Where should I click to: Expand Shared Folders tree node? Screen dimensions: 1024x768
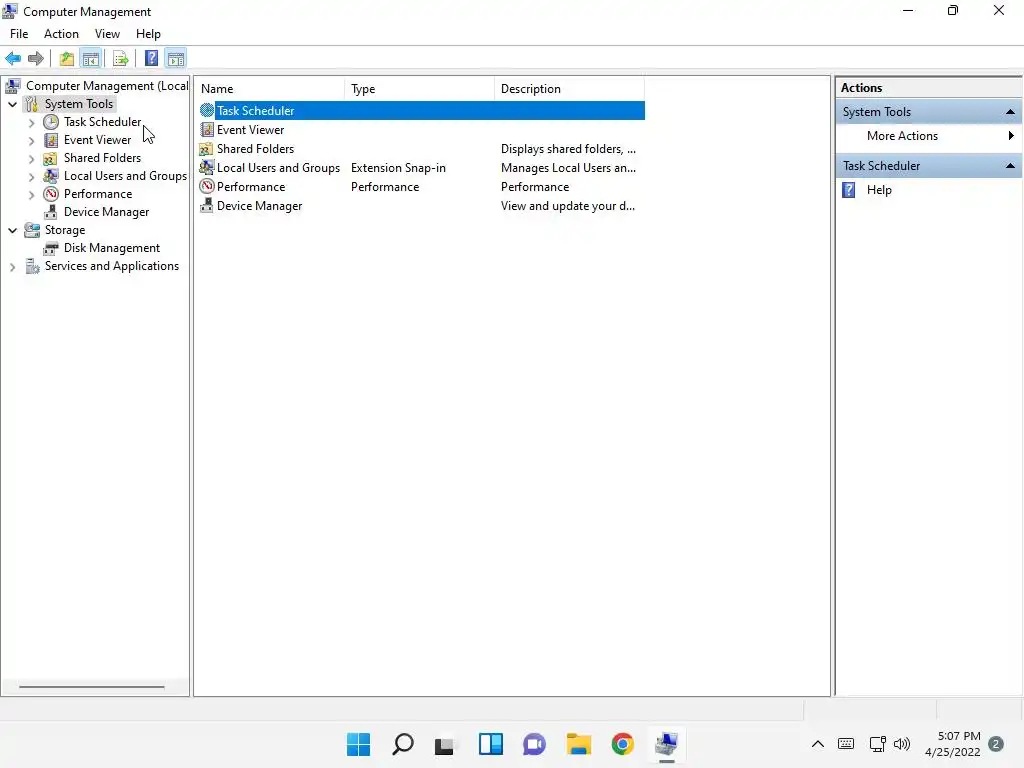coord(31,158)
